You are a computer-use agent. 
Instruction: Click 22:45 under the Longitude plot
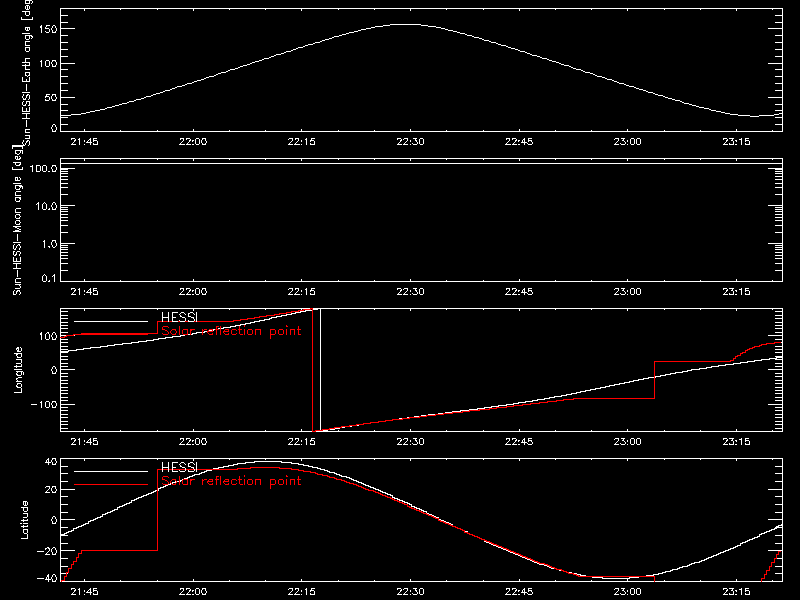[519, 441]
